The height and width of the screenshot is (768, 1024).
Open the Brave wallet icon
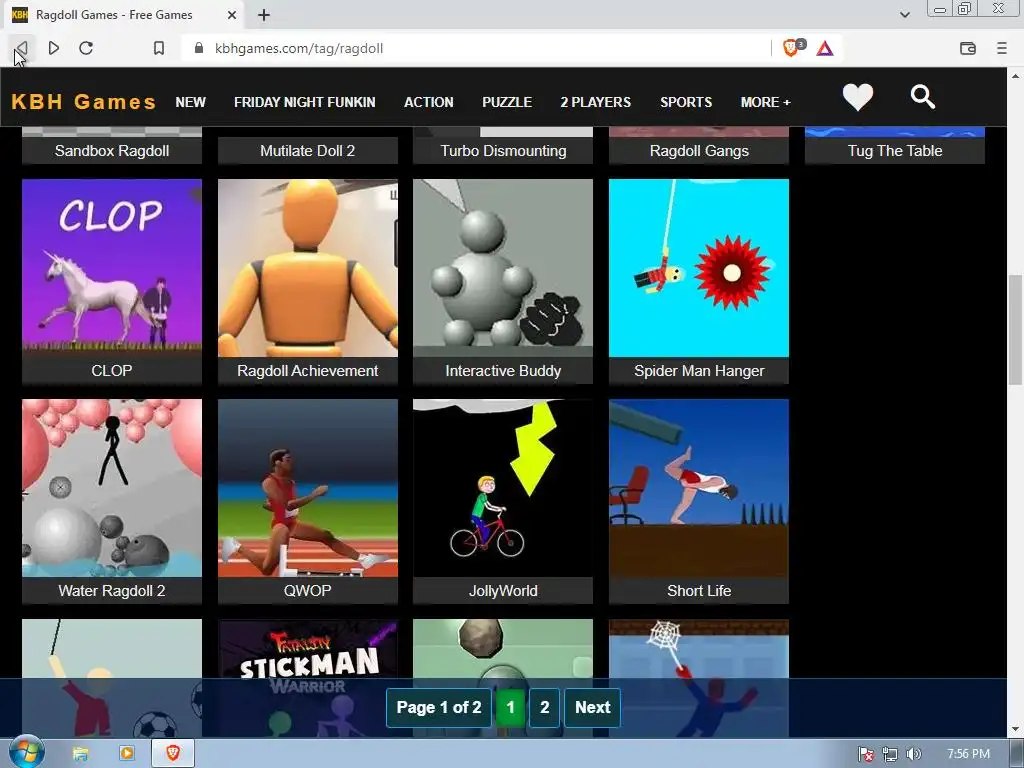968,48
